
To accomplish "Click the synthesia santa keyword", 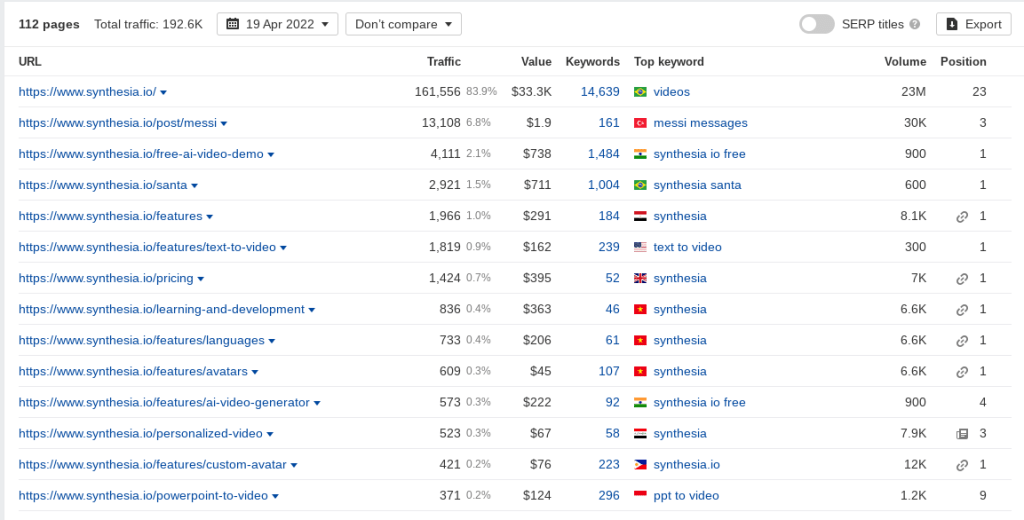I will tap(697, 185).
